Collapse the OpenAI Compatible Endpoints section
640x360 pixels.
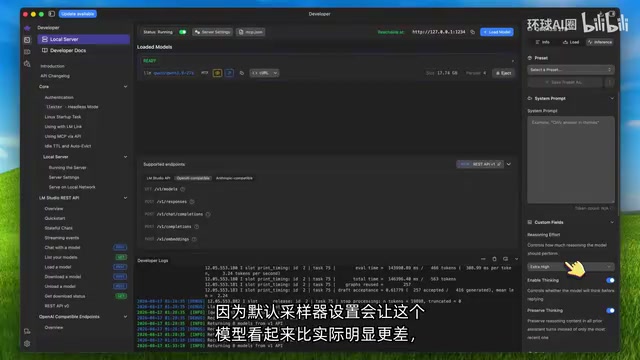pyautogui.click(x=125, y=317)
